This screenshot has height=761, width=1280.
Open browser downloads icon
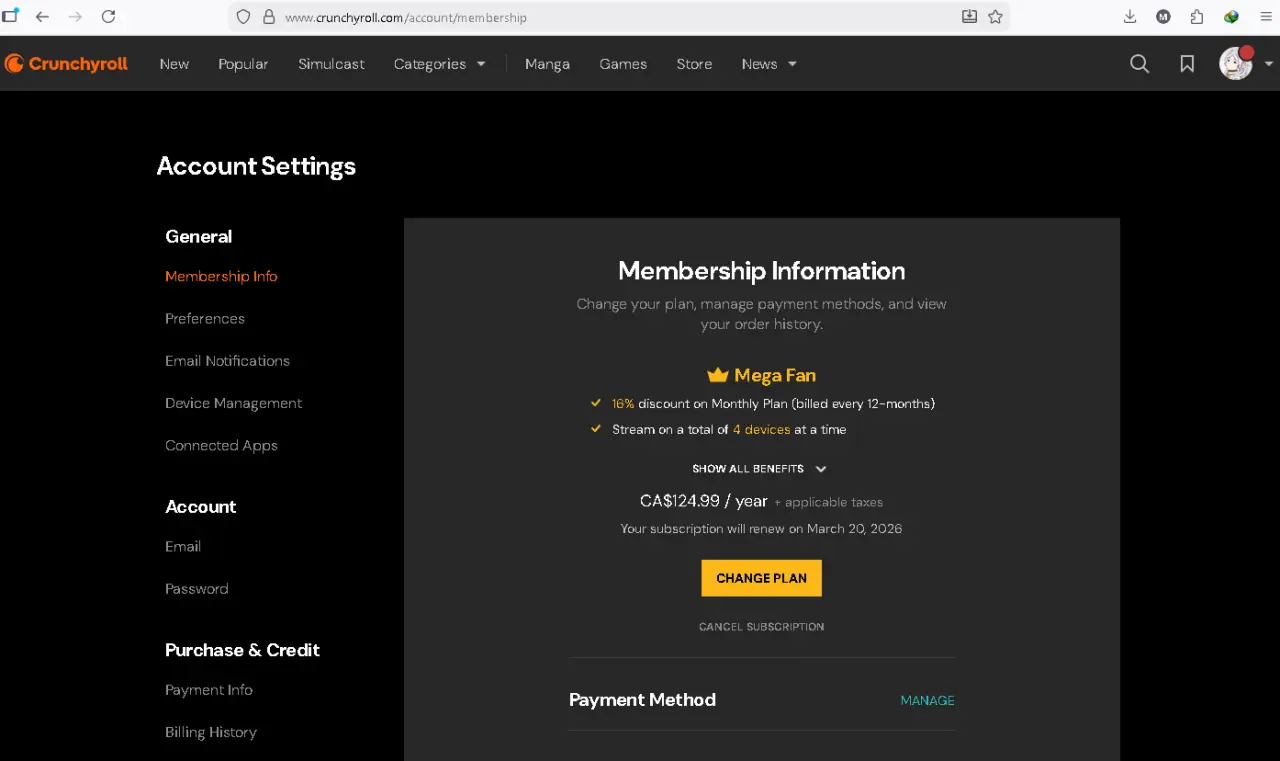(1130, 17)
